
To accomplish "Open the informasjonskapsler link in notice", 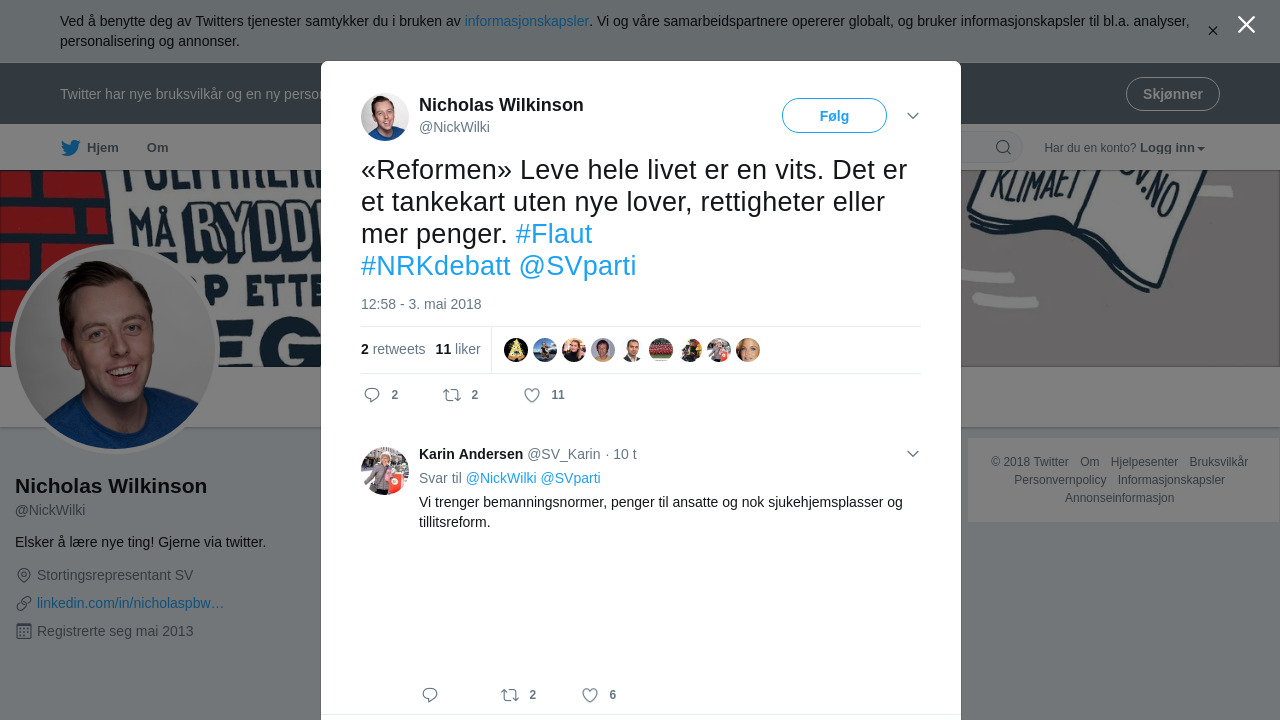I will tap(527, 21).
